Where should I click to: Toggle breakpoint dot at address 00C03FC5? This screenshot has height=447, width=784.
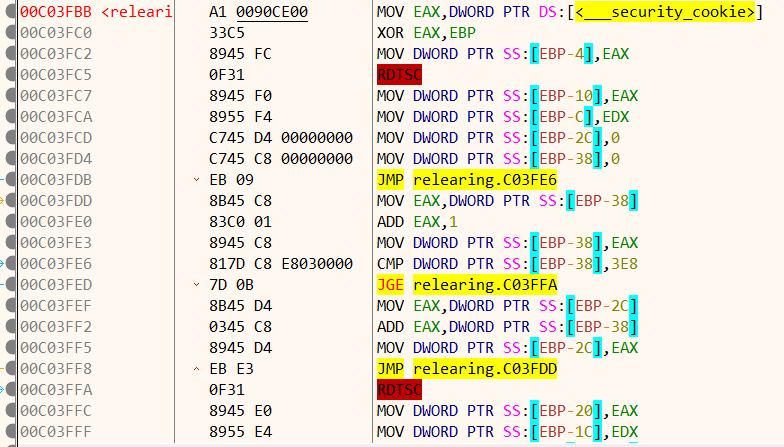pos(10,74)
